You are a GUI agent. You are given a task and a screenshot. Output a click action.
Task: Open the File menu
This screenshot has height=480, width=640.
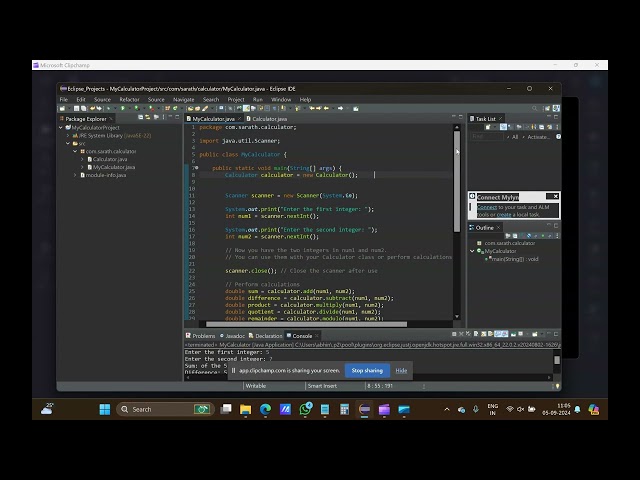64,100
